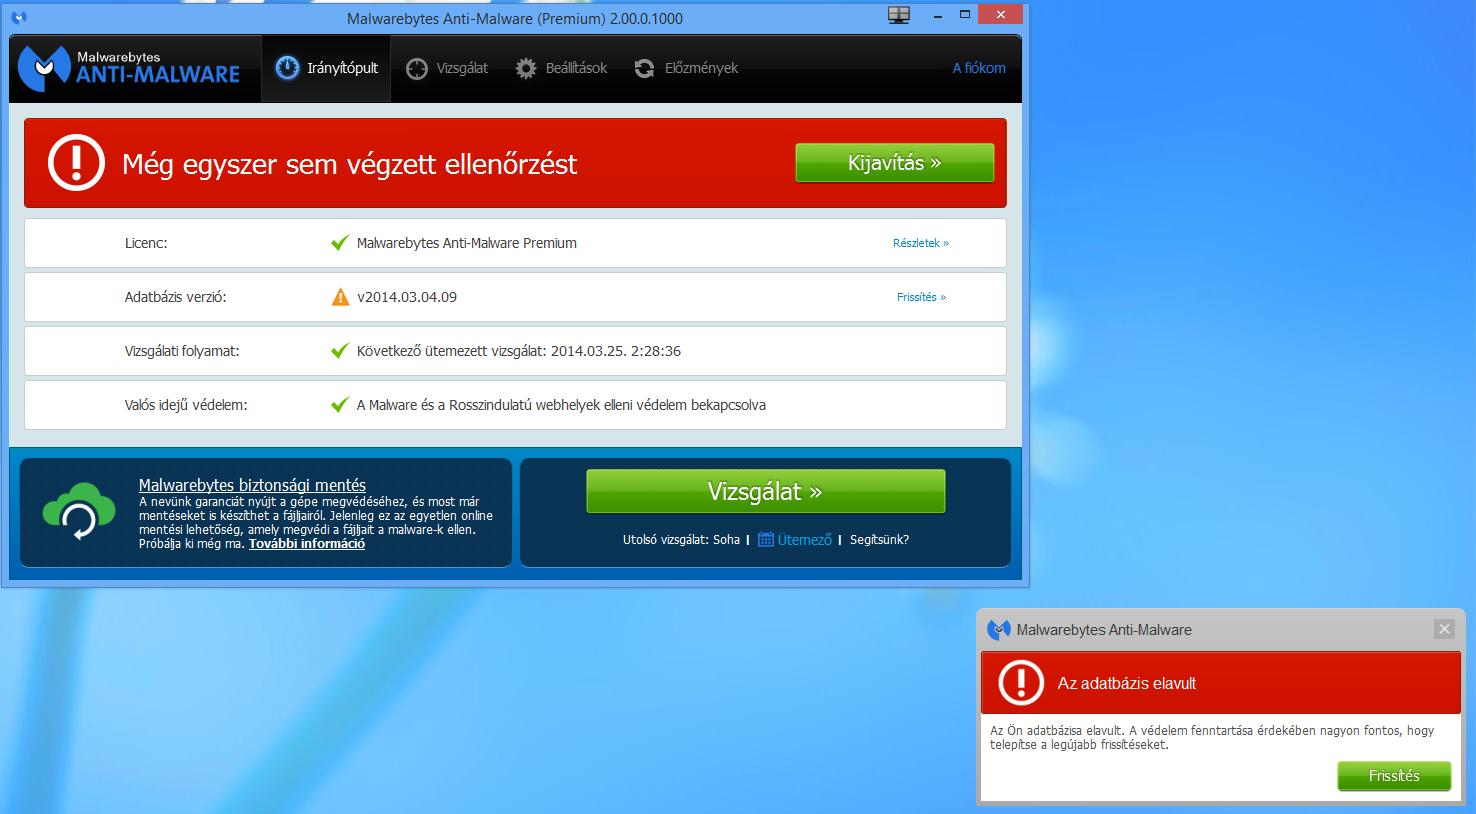The height and width of the screenshot is (814, 1476).
Task: Click the Malwarebytes Anti-Malware logo
Action: click(x=130, y=67)
